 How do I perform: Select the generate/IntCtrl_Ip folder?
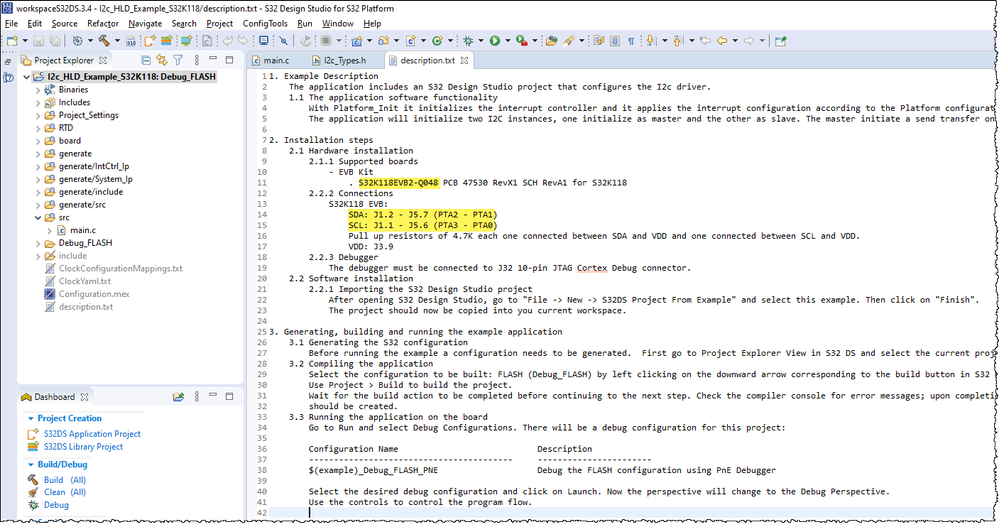point(94,166)
